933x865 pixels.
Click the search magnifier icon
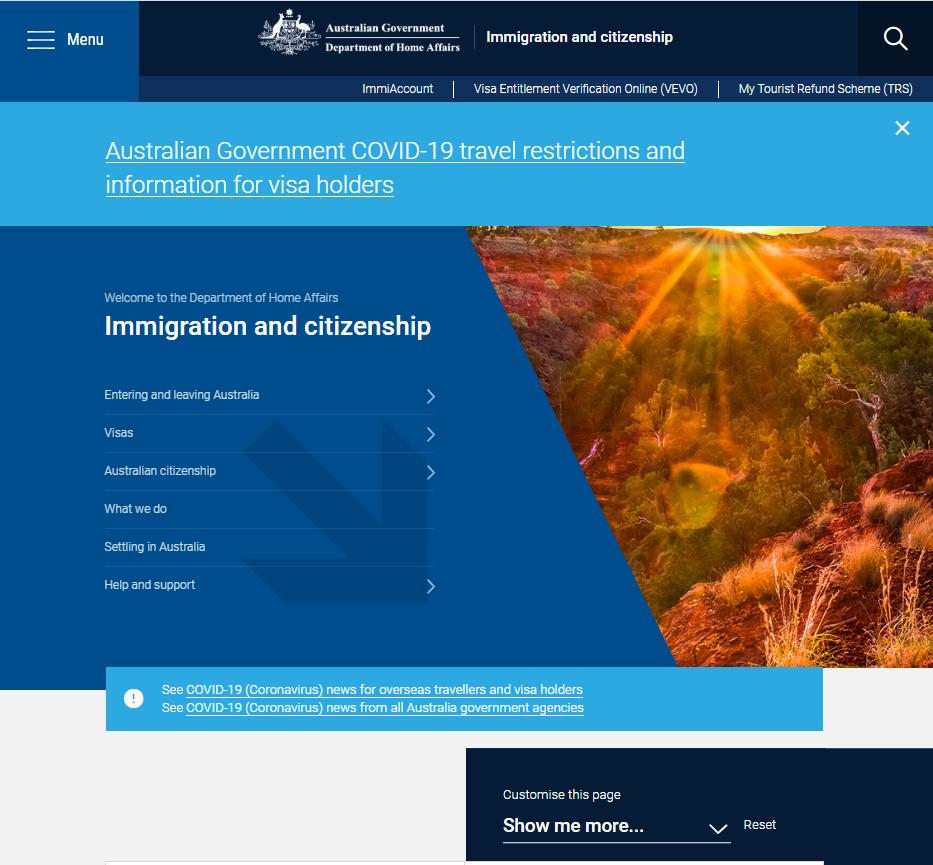pyautogui.click(x=895, y=38)
